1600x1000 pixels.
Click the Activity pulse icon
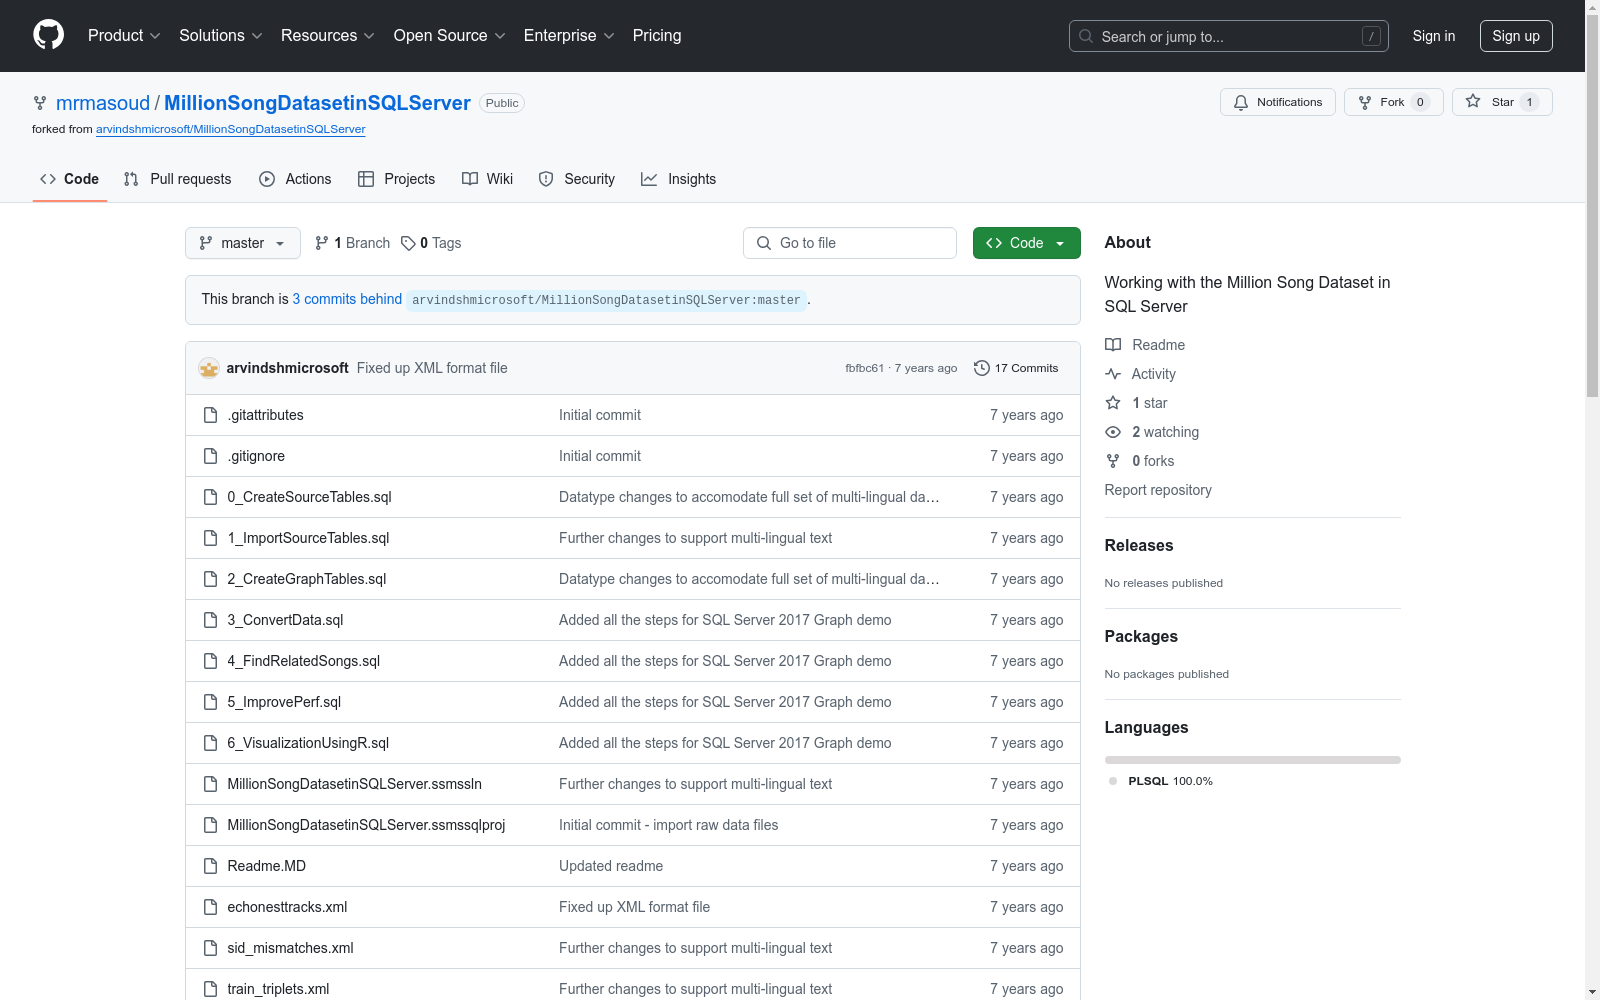[1113, 374]
